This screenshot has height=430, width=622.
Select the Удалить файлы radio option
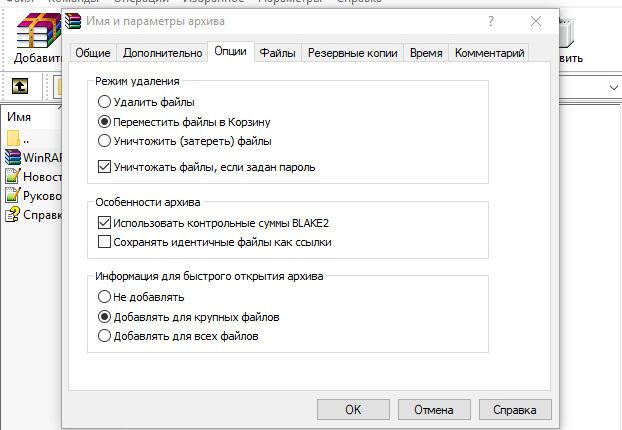click(104, 102)
